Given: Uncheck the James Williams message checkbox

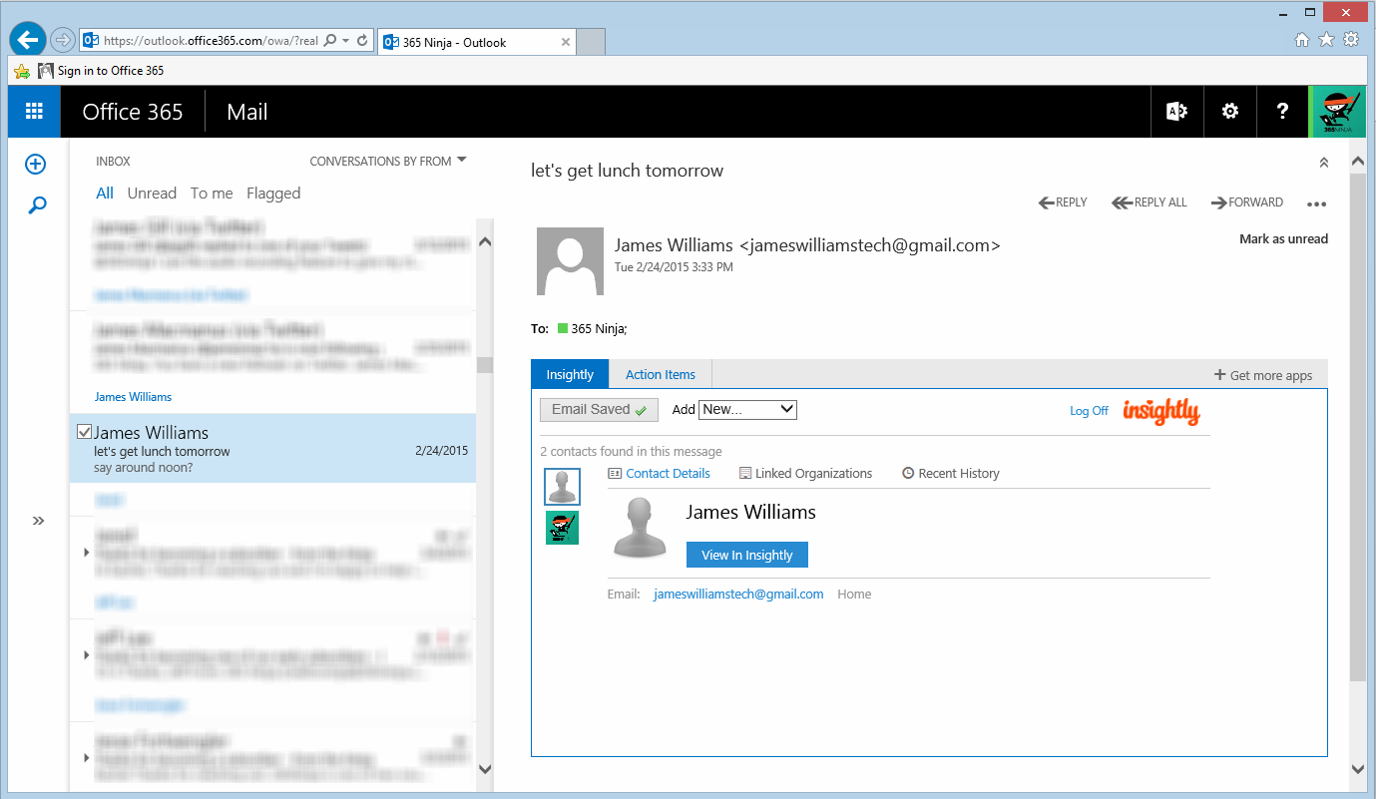Looking at the screenshot, I should [x=85, y=432].
